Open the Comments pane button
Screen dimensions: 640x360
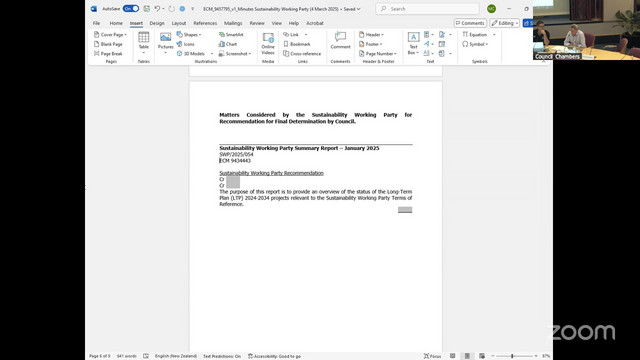point(470,23)
